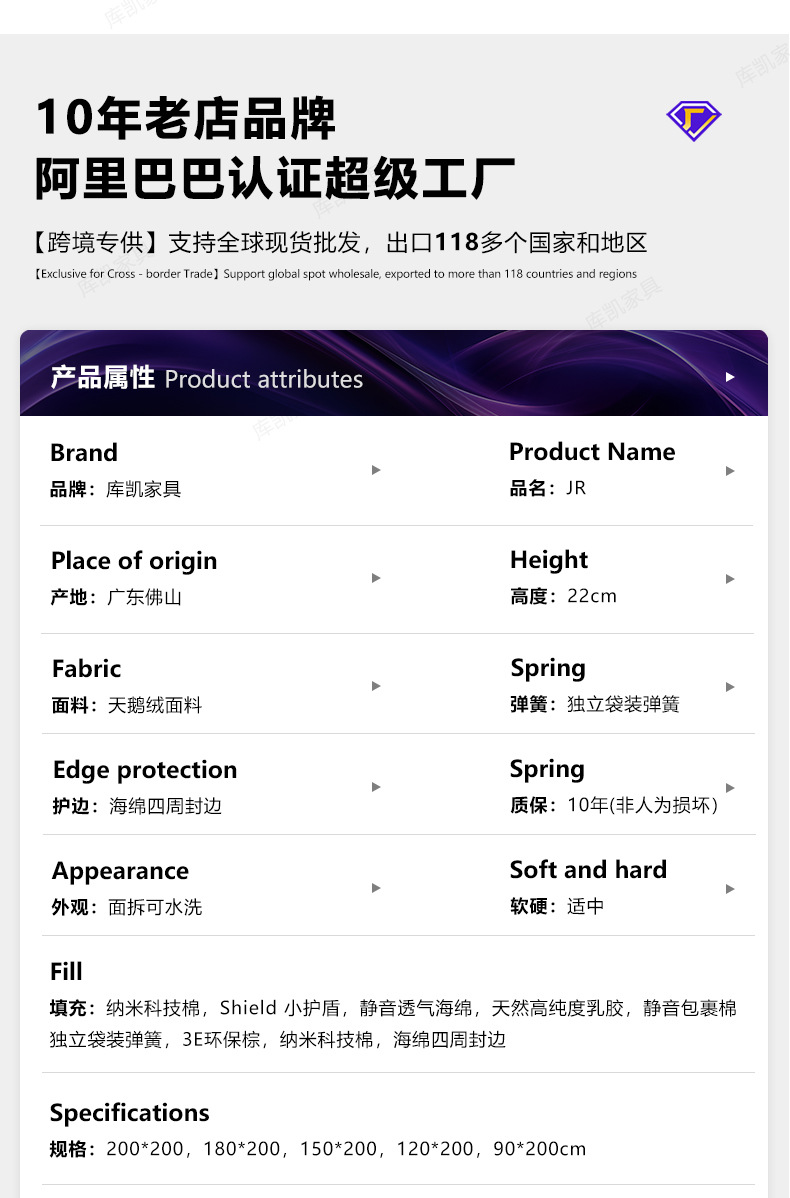Click the 跨境专供 wholesale tagline

pyautogui.click(x=340, y=242)
